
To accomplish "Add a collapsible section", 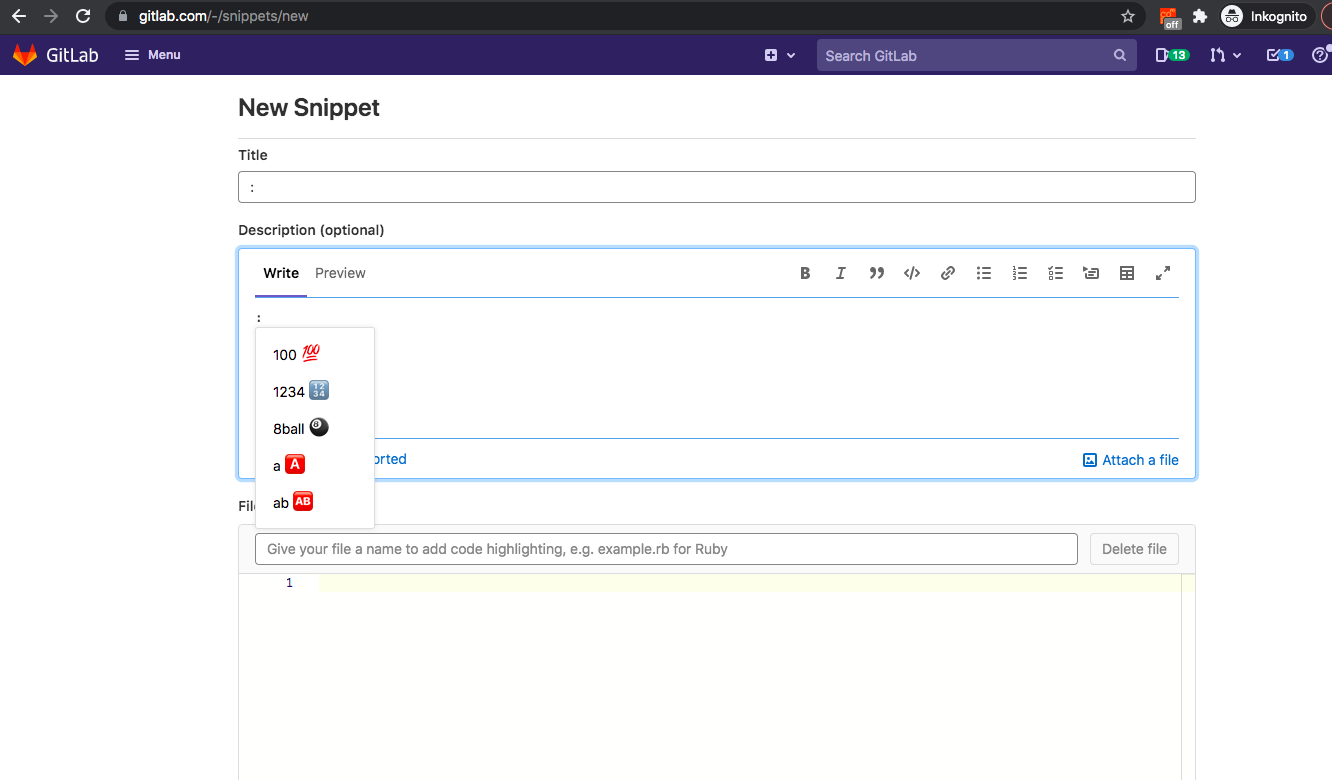I will pyautogui.click(x=1091, y=273).
